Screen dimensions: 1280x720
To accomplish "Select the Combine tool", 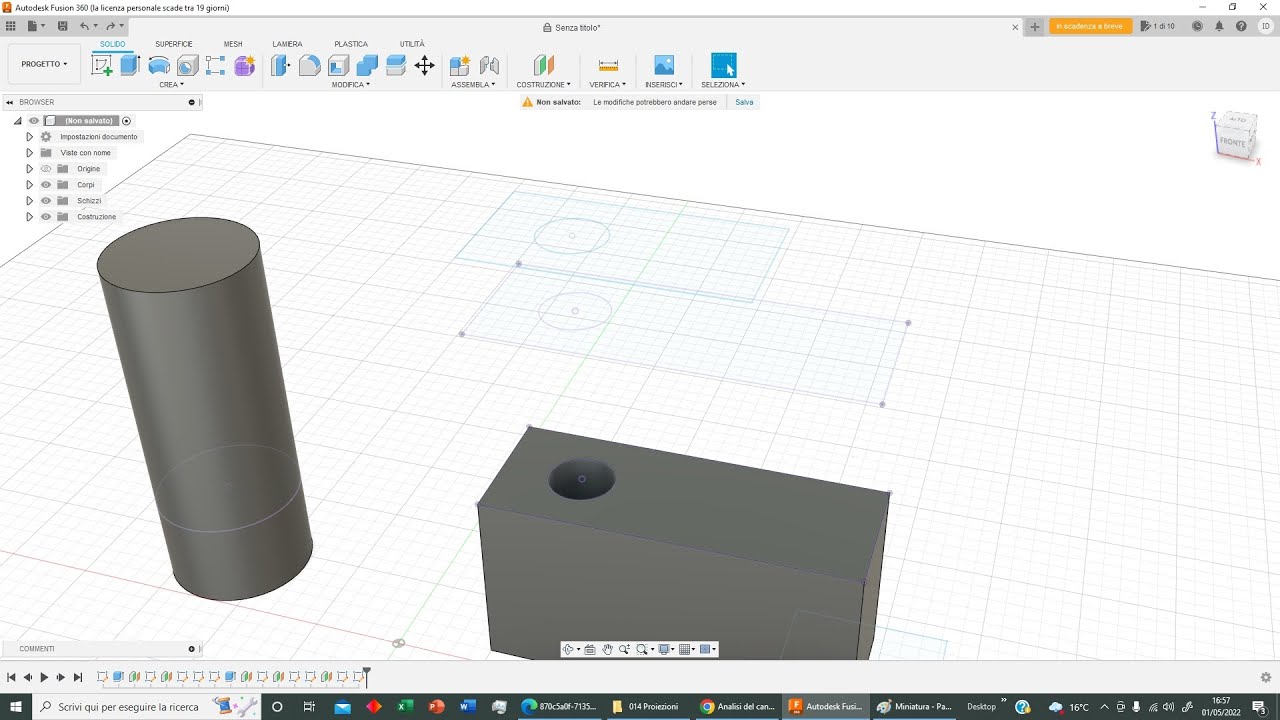I will pyautogui.click(x=367, y=66).
